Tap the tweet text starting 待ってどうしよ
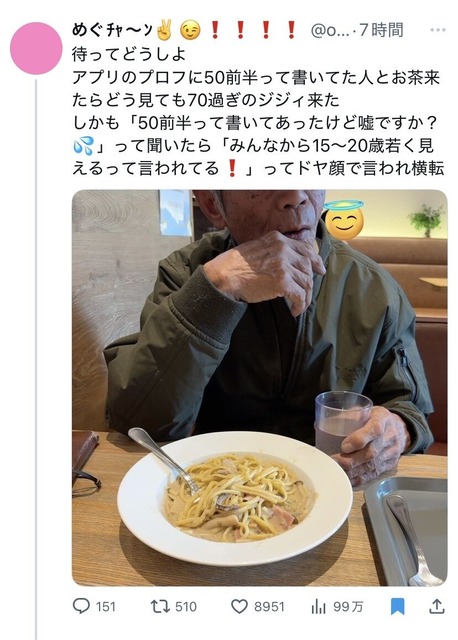 (258, 111)
